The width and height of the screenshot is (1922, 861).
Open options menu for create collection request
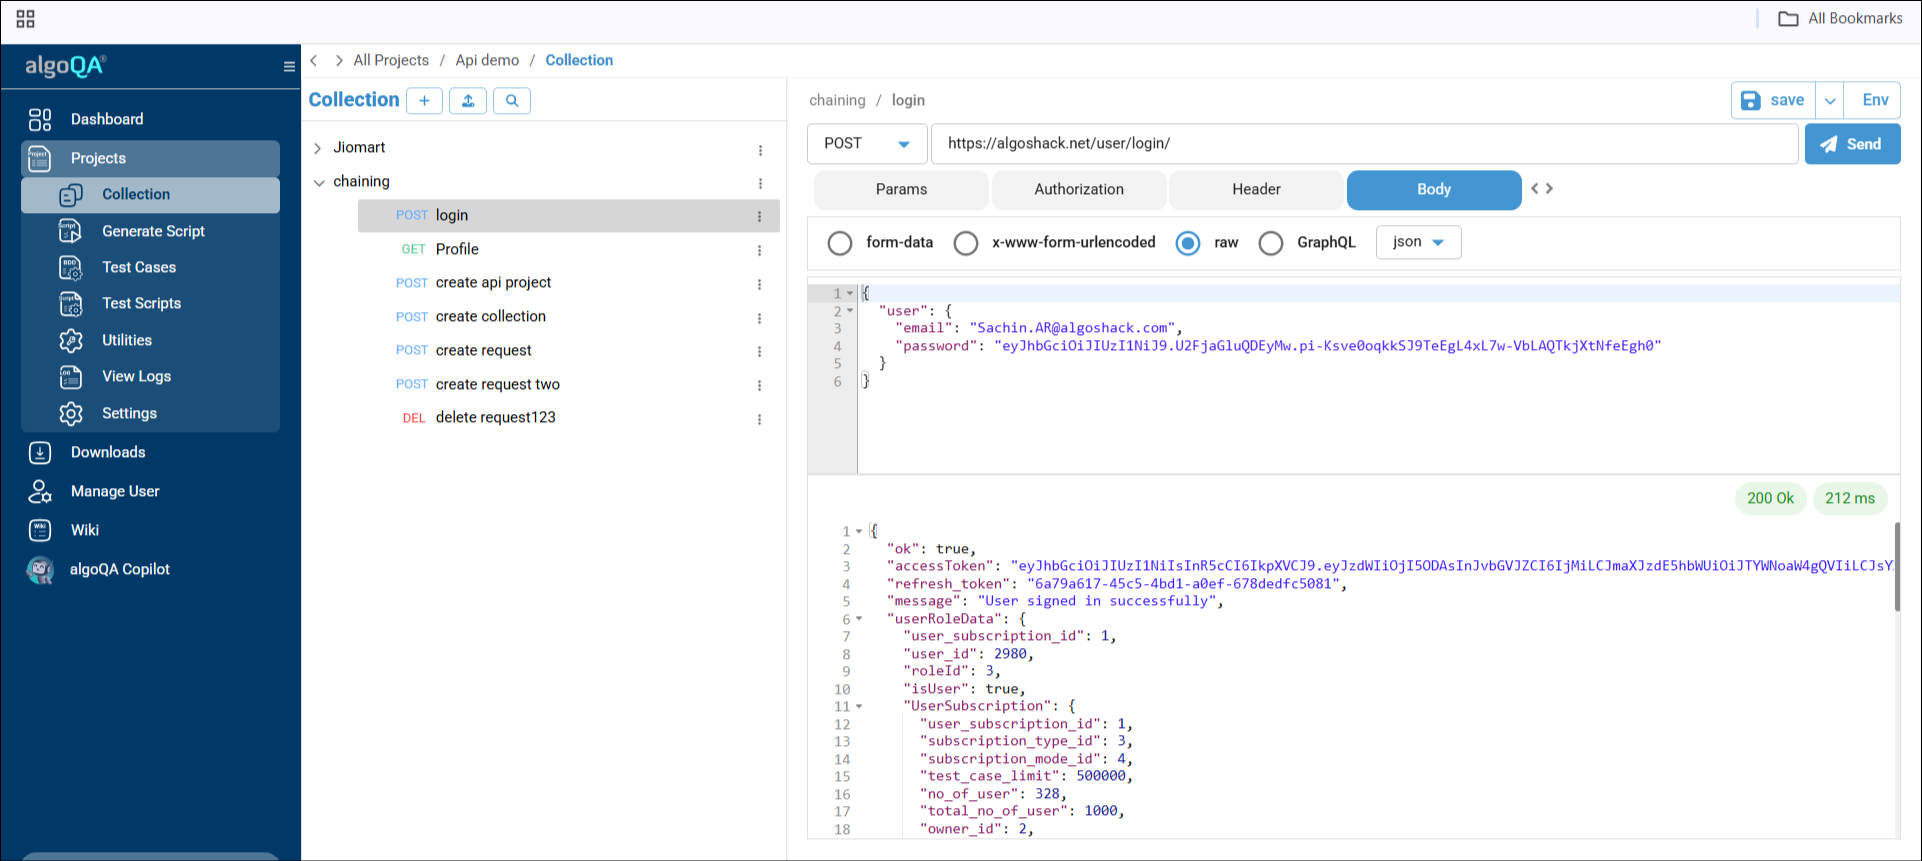(759, 318)
